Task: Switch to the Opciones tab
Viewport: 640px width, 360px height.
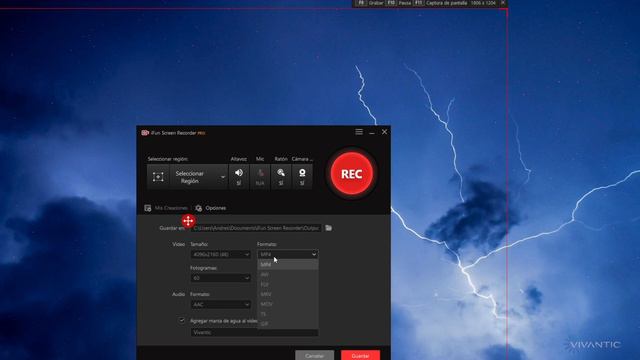Action: [211, 208]
